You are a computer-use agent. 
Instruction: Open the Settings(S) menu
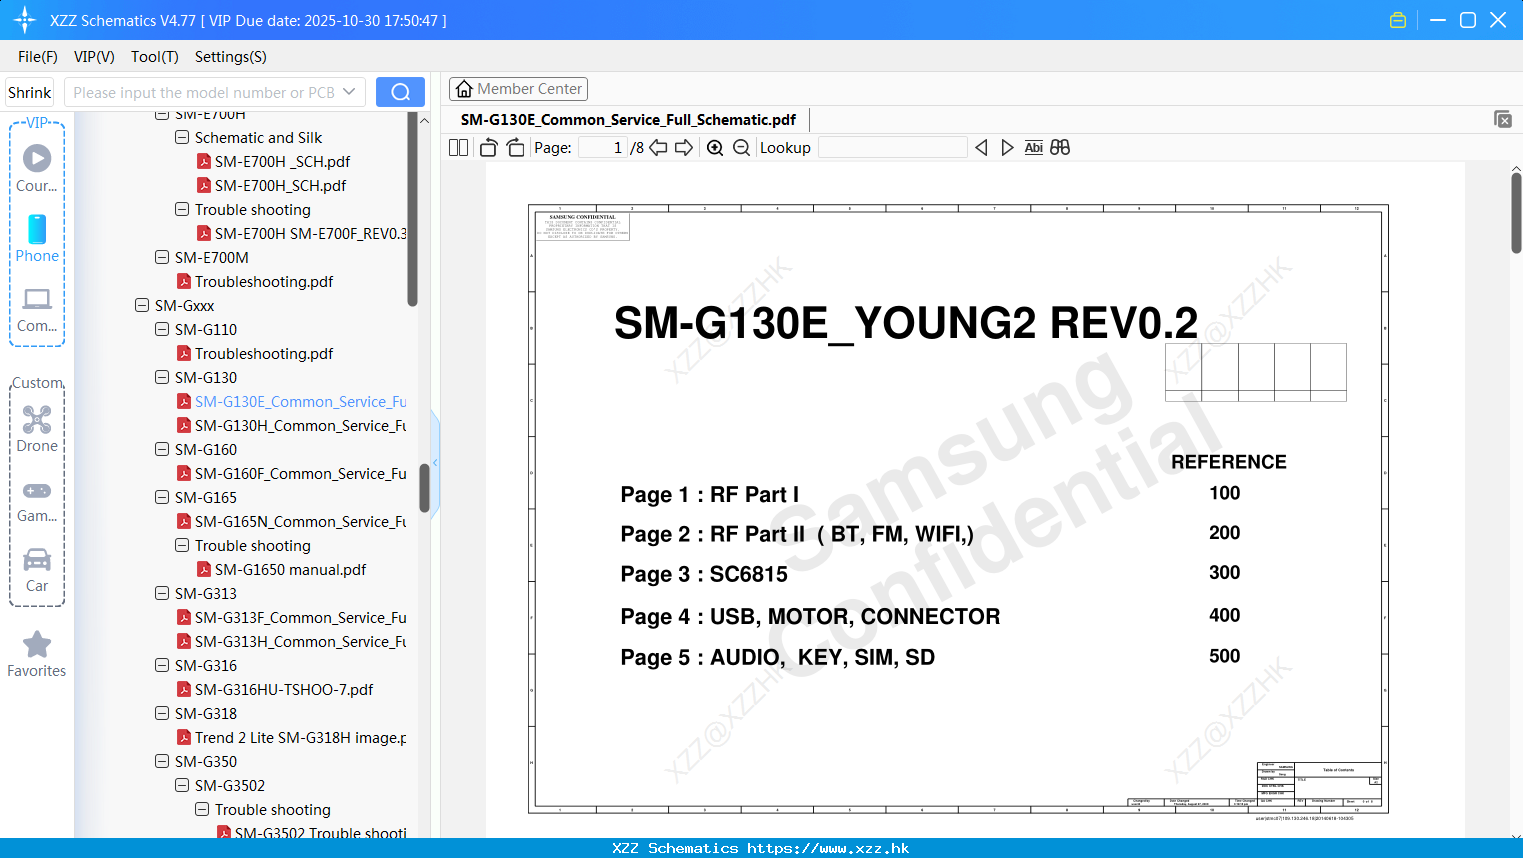[231, 56]
